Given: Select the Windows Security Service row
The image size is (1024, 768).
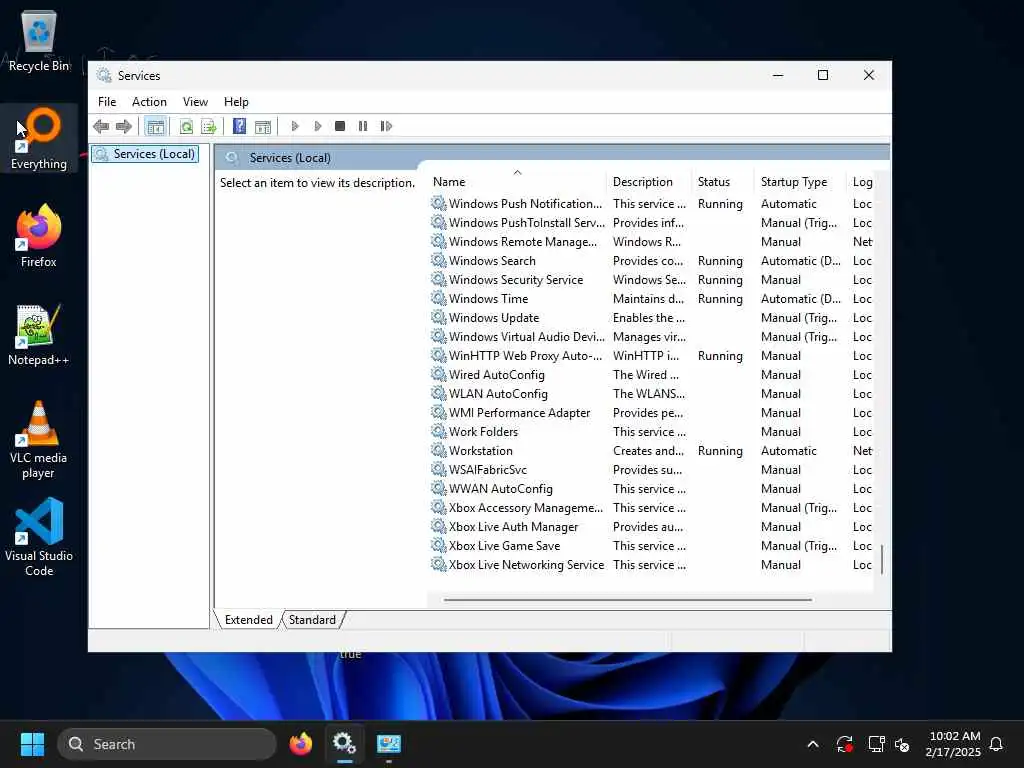Looking at the screenshot, I should pyautogui.click(x=651, y=280).
